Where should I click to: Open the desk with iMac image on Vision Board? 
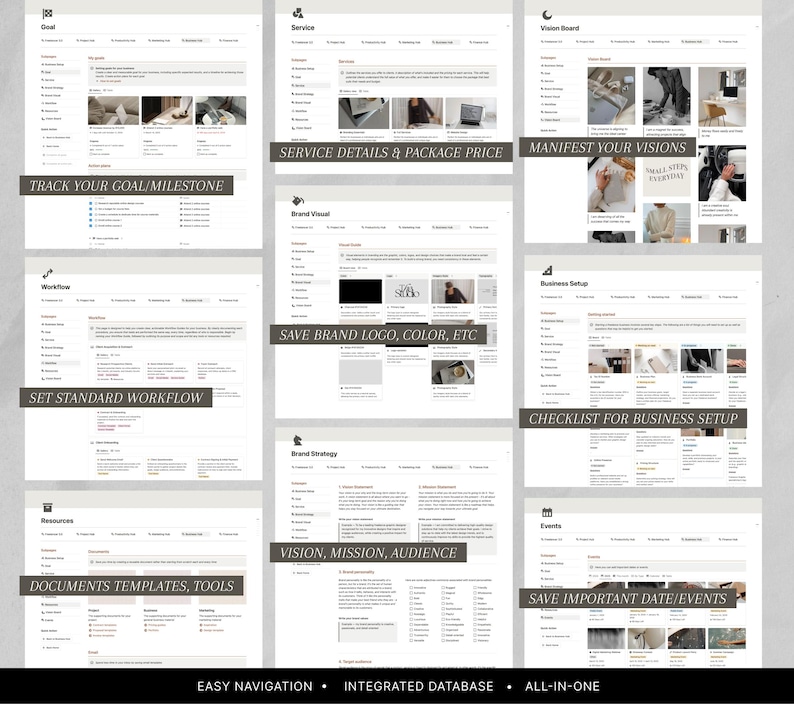tap(722, 97)
